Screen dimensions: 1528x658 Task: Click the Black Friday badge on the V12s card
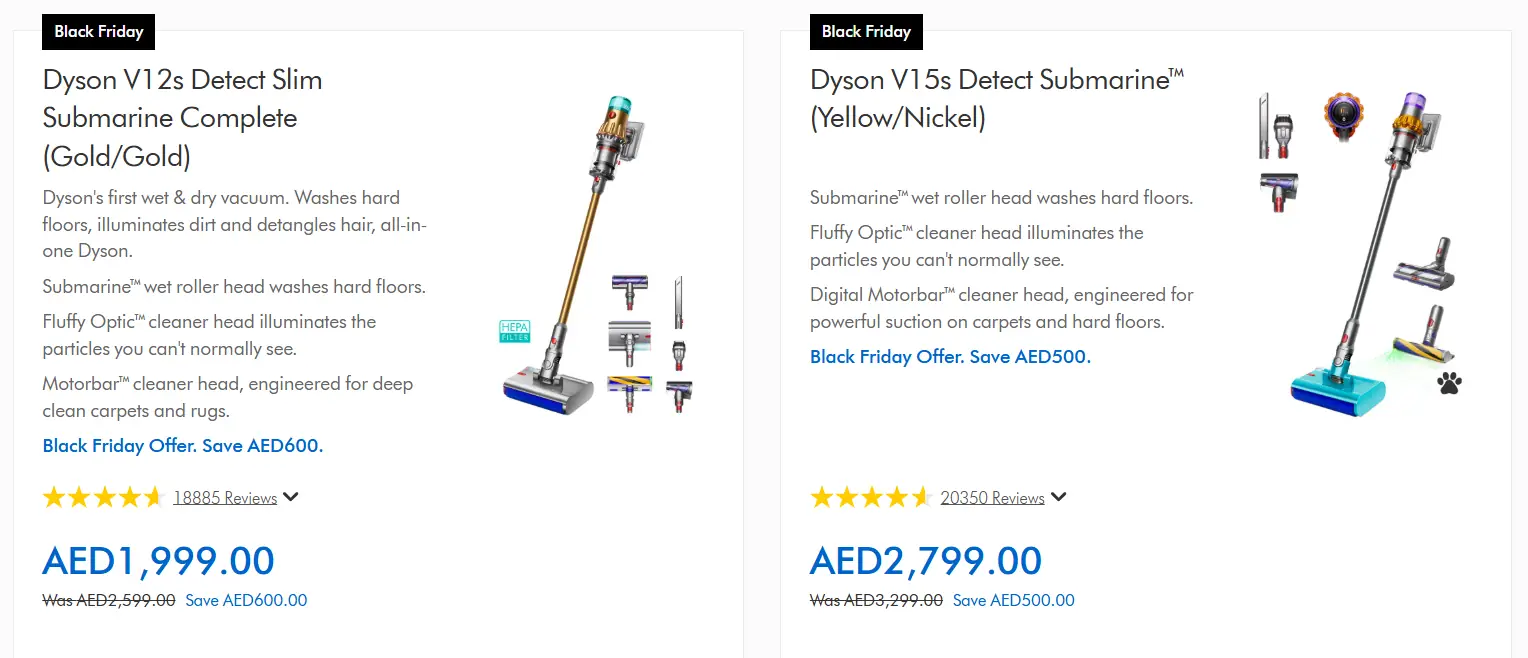[98, 31]
